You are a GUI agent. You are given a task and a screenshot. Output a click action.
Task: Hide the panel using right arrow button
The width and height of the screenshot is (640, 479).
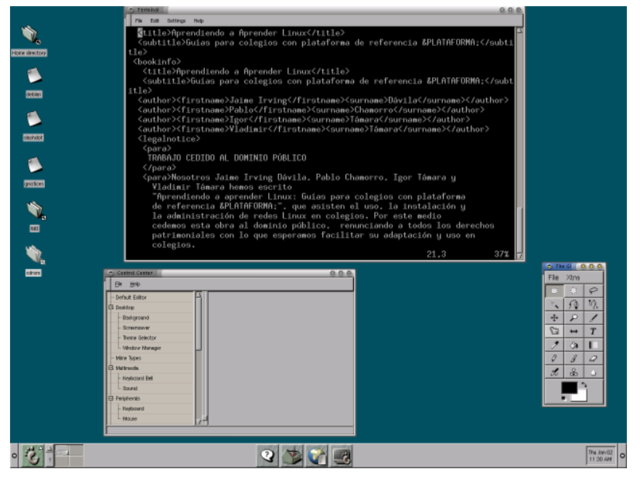coord(622,455)
